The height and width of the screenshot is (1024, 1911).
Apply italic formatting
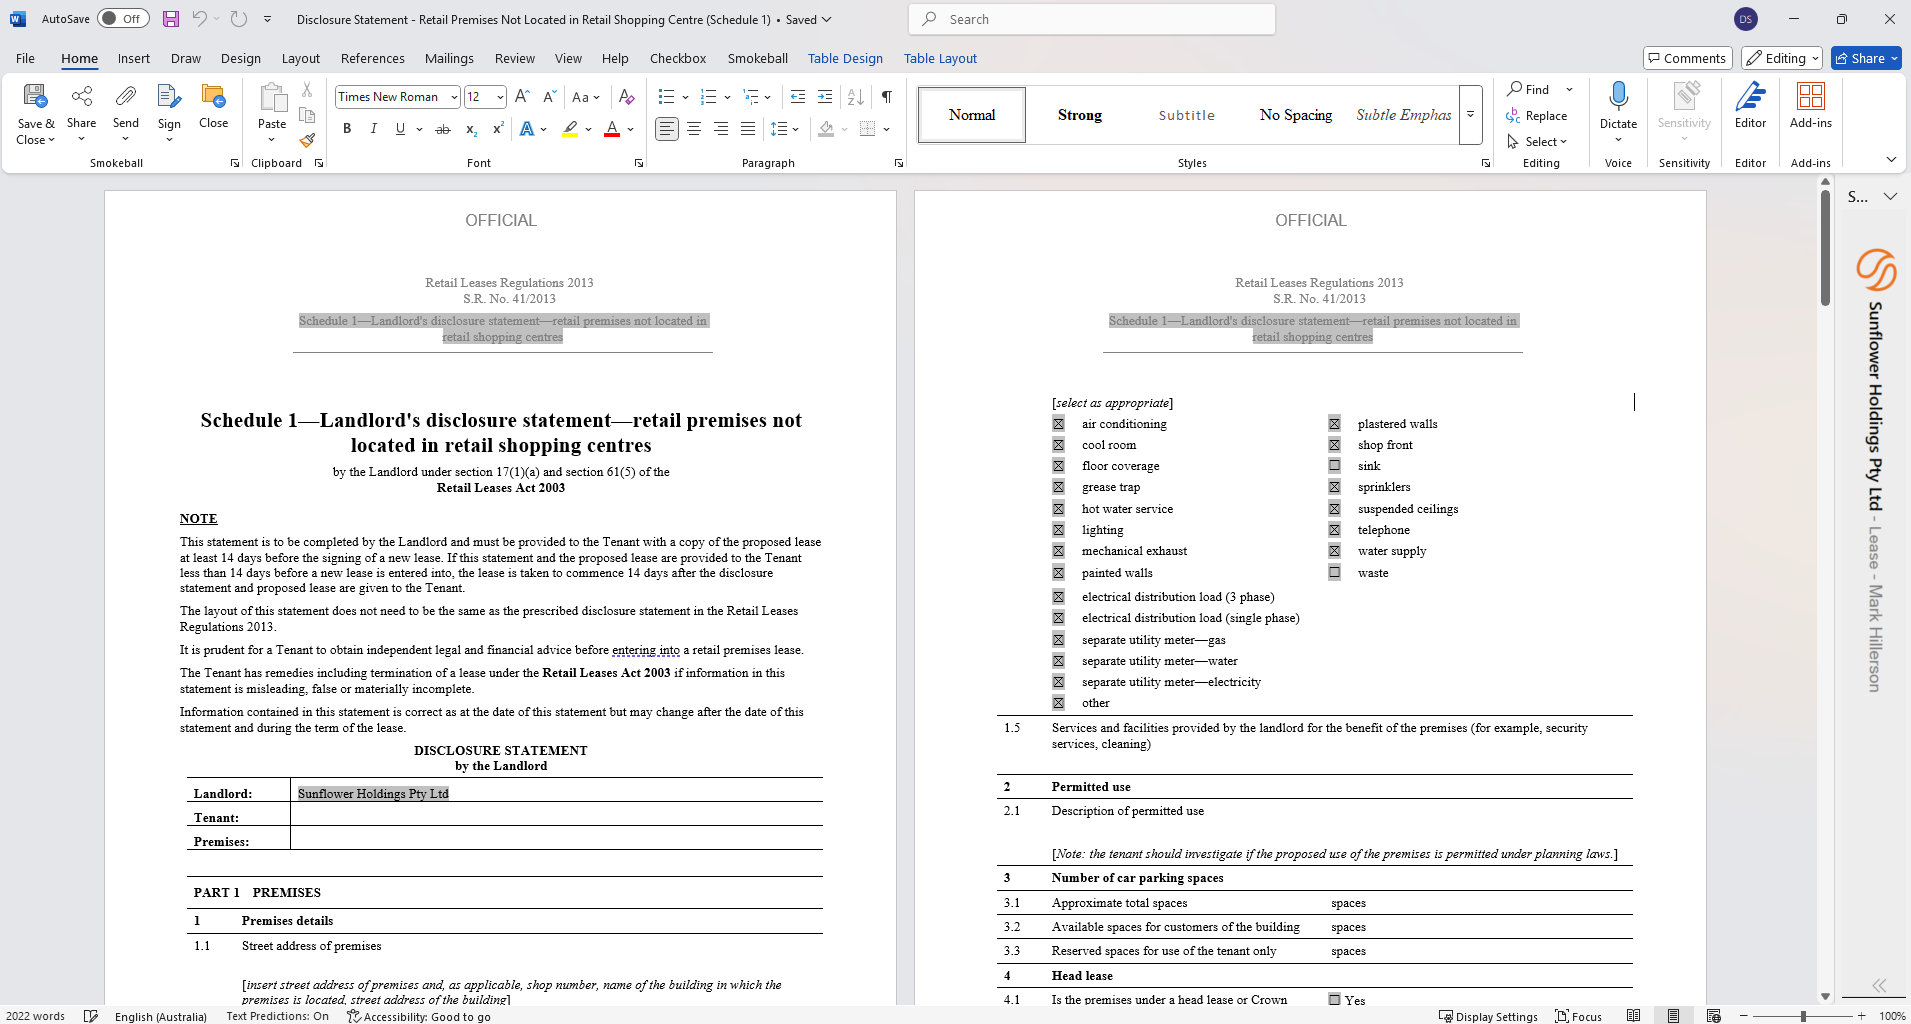(x=374, y=129)
